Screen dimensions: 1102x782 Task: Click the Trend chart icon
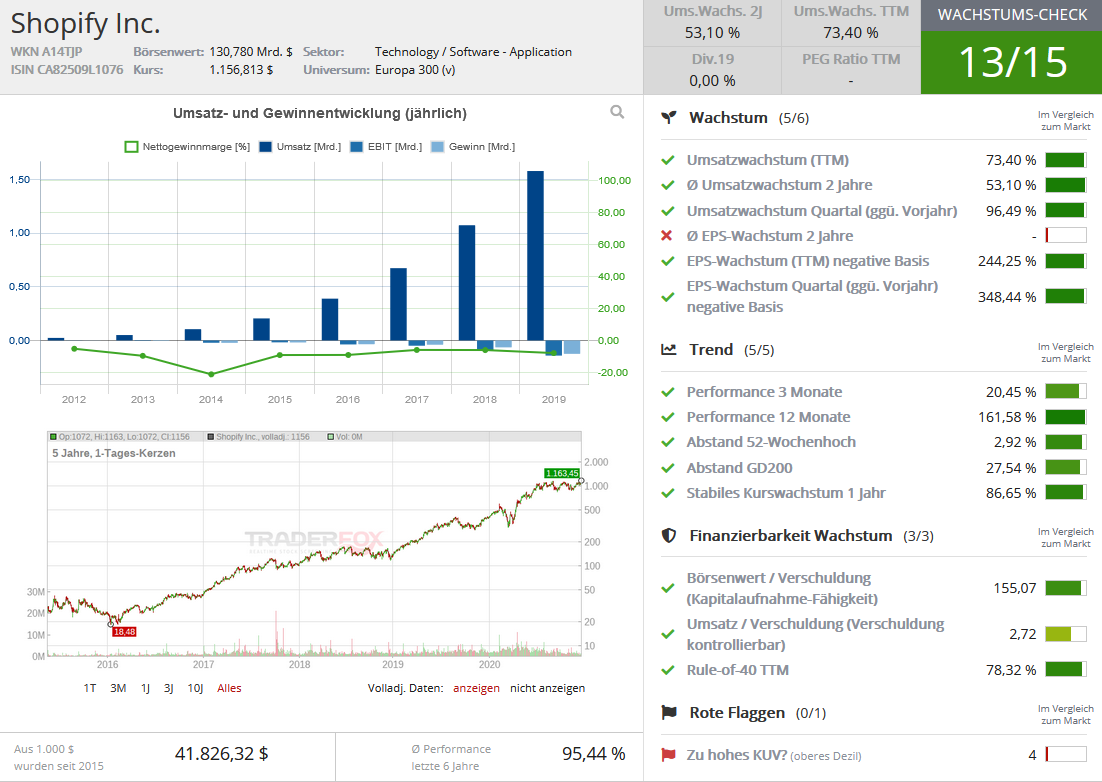point(669,349)
